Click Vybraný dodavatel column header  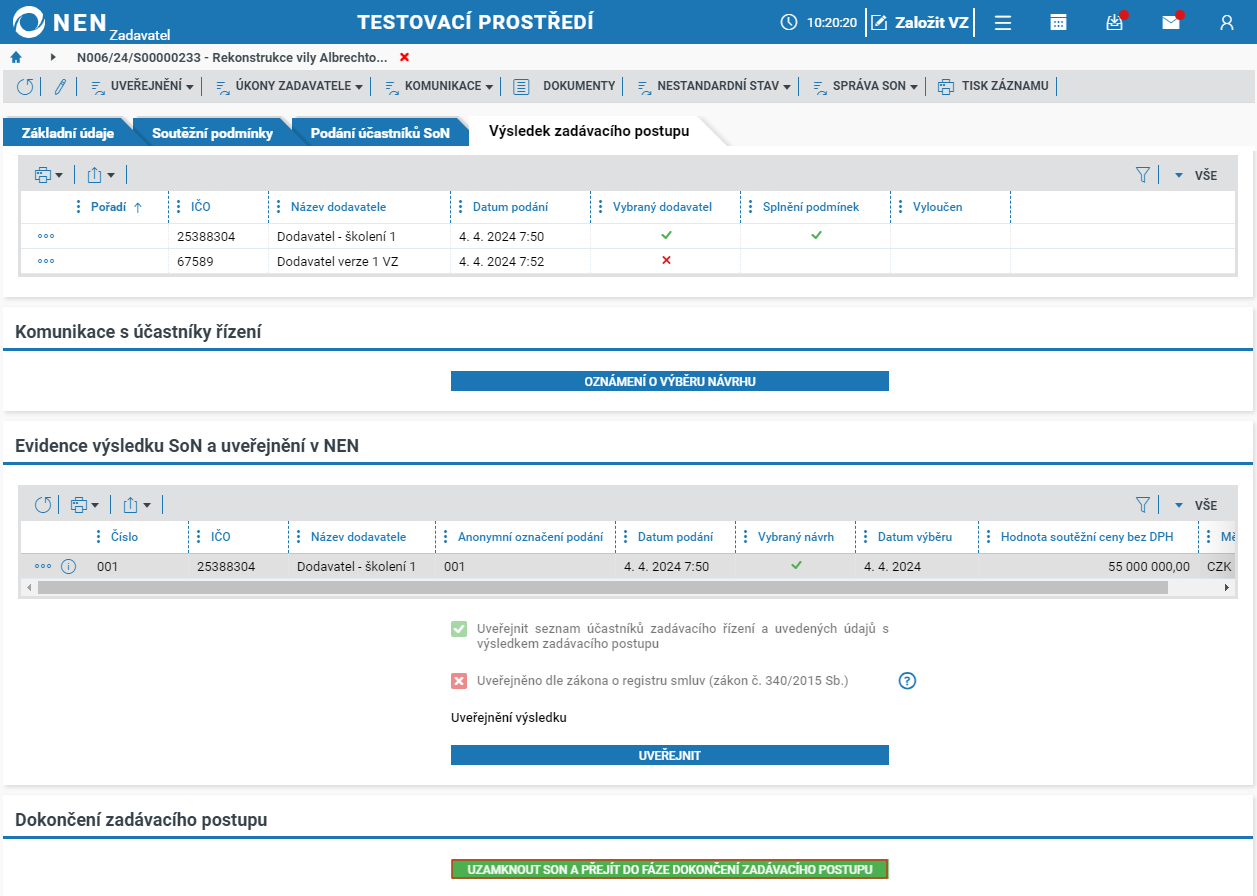click(x=662, y=207)
